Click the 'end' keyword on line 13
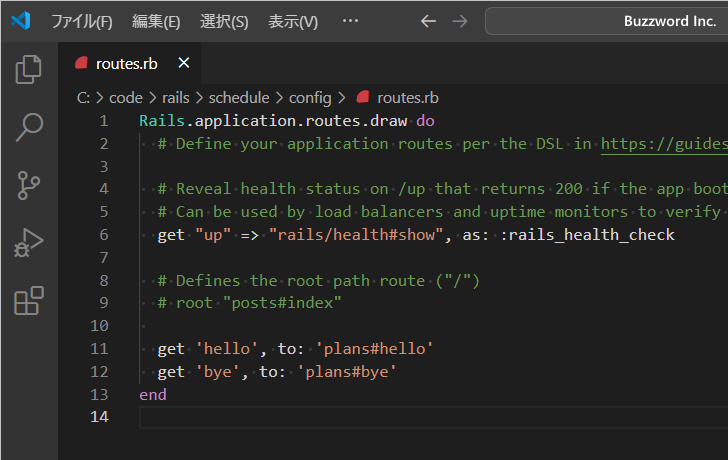The image size is (728, 460). (x=153, y=395)
